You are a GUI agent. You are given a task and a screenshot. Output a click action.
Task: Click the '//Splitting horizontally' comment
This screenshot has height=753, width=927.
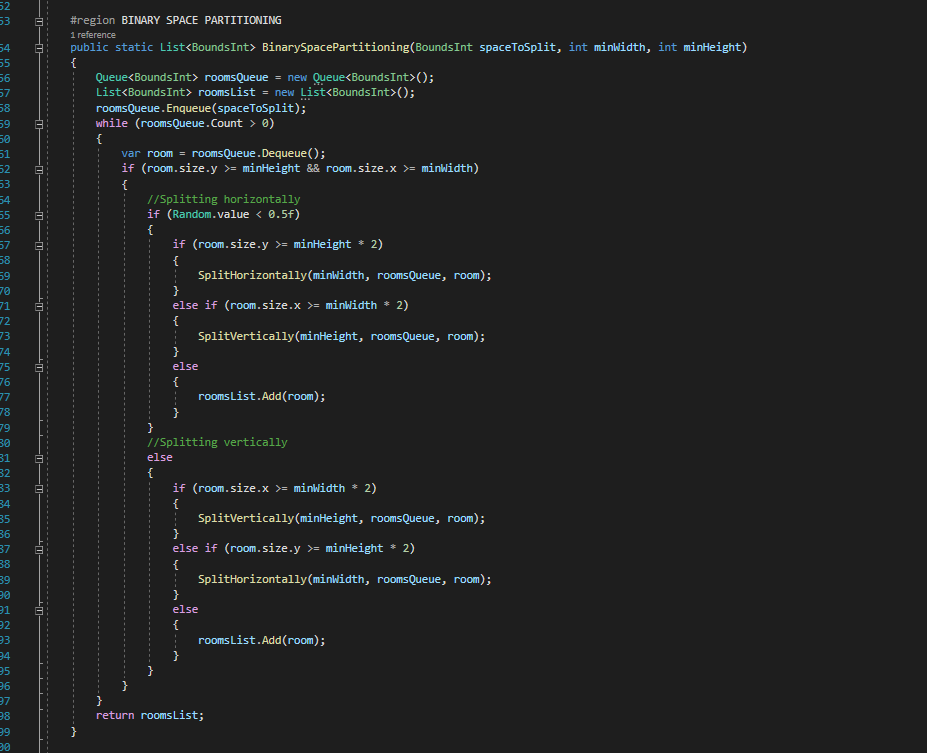(223, 199)
